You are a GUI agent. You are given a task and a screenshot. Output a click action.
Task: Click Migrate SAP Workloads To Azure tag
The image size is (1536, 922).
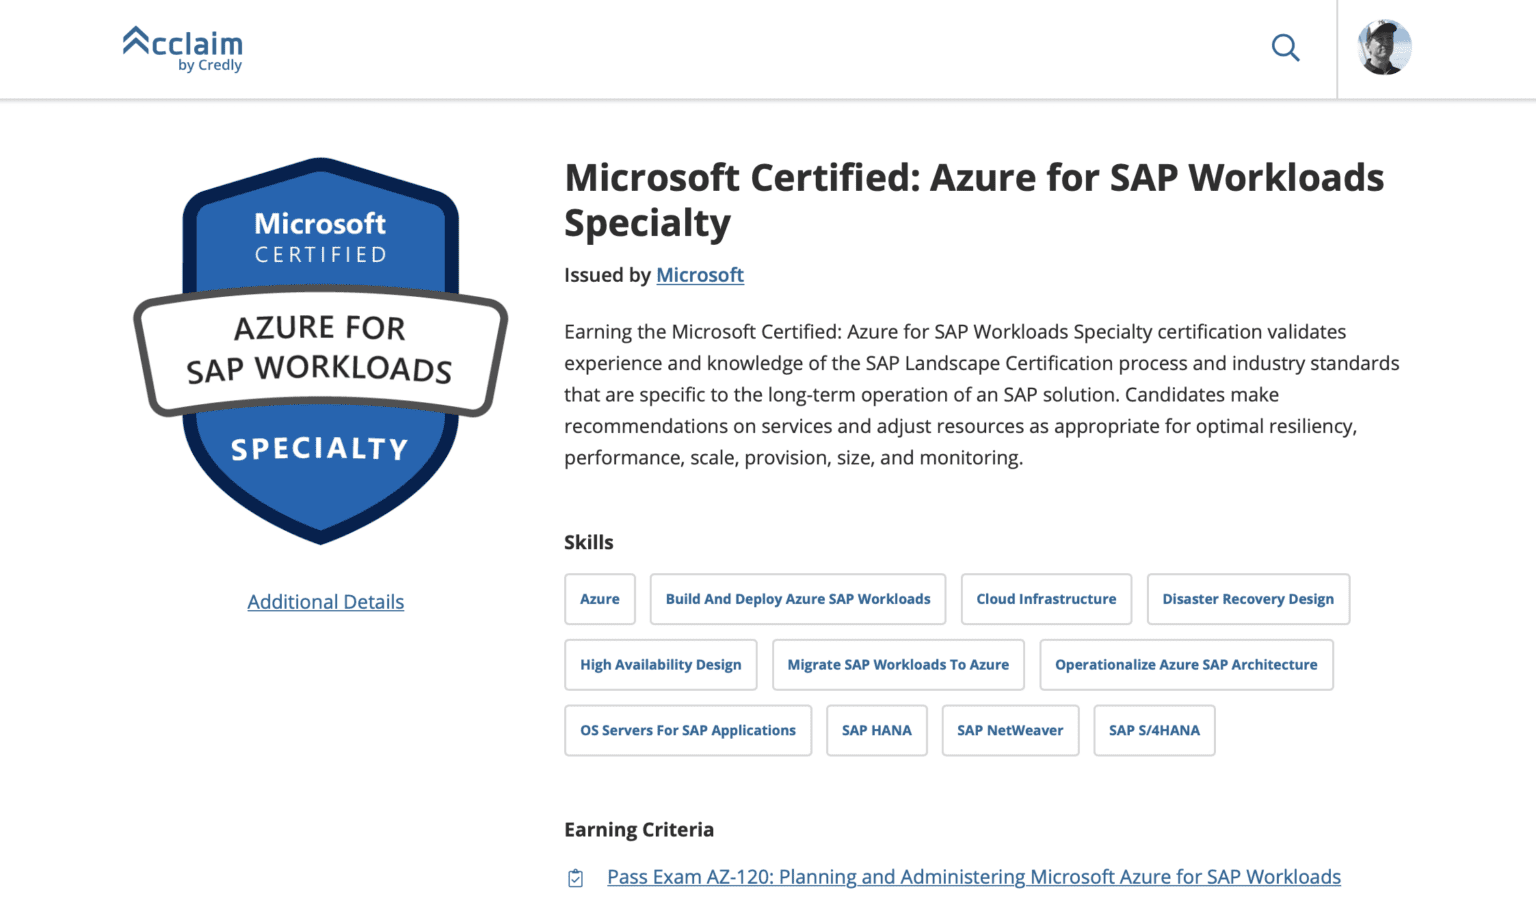(898, 665)
